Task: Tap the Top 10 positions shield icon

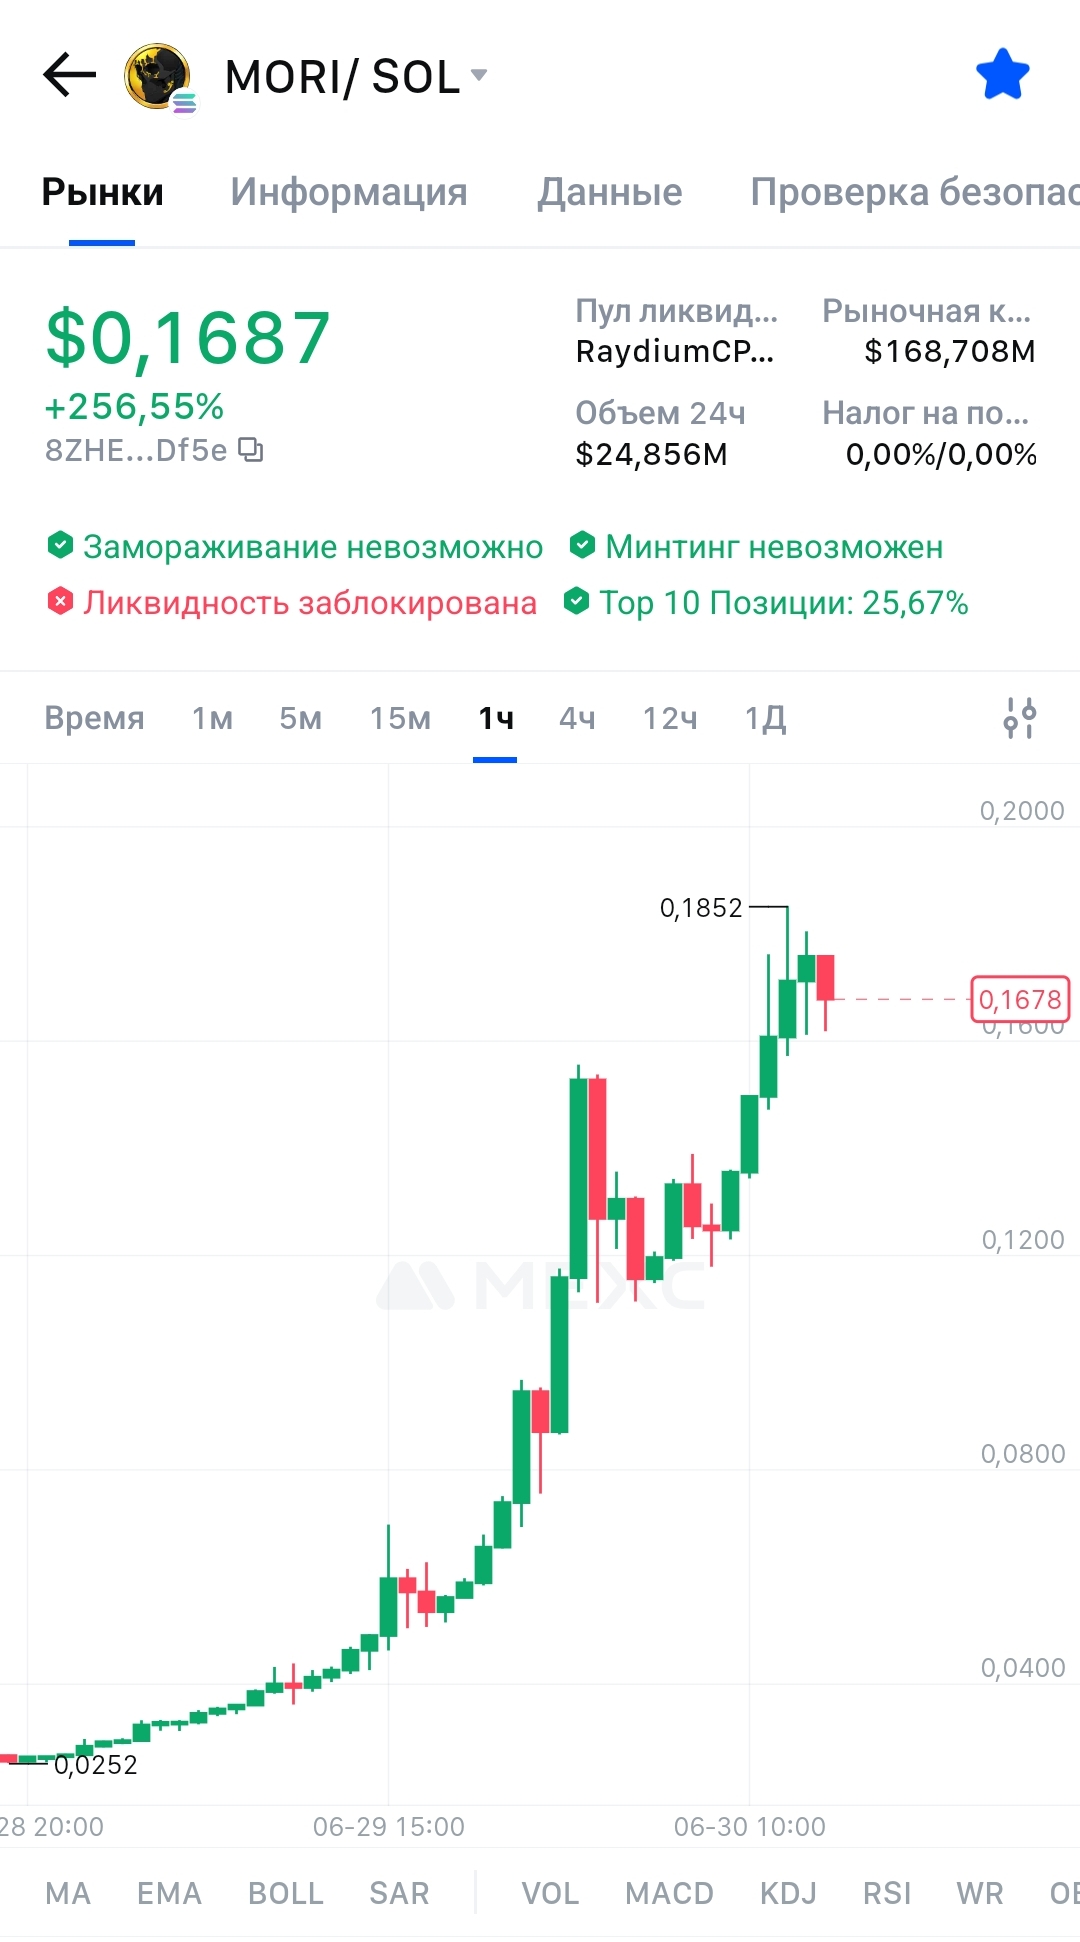Action: click(576, 602)
